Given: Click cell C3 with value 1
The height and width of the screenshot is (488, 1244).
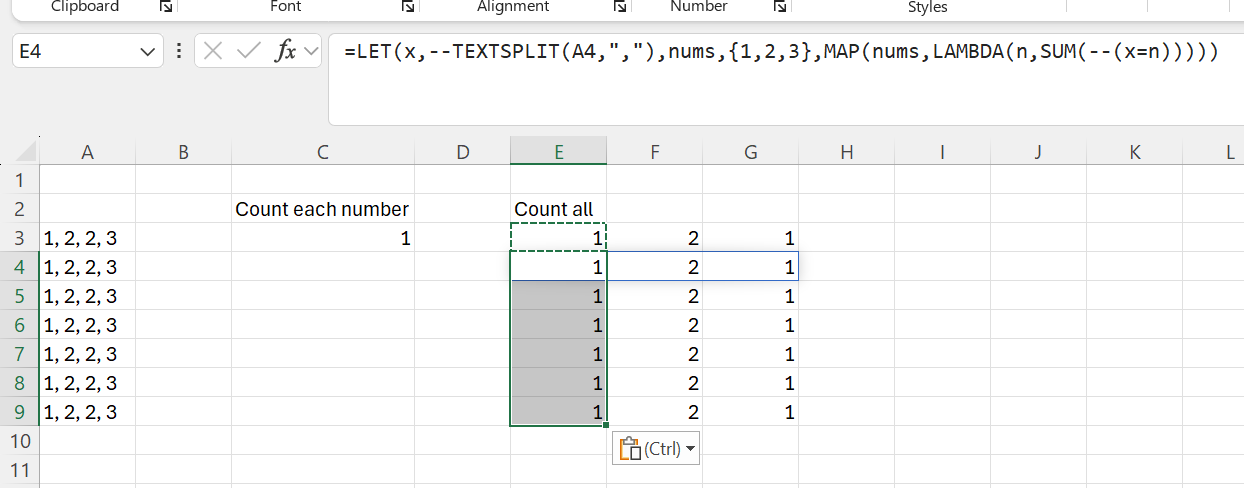Looking at the screenshot, I should click(x=322, y=238).
